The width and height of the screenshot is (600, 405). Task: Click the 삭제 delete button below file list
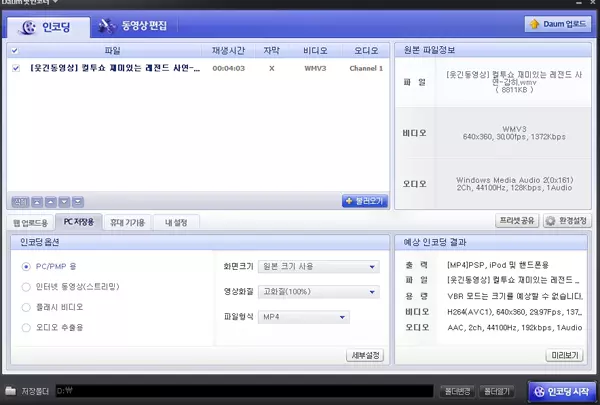pyautogui.click(x=20, y=202)
